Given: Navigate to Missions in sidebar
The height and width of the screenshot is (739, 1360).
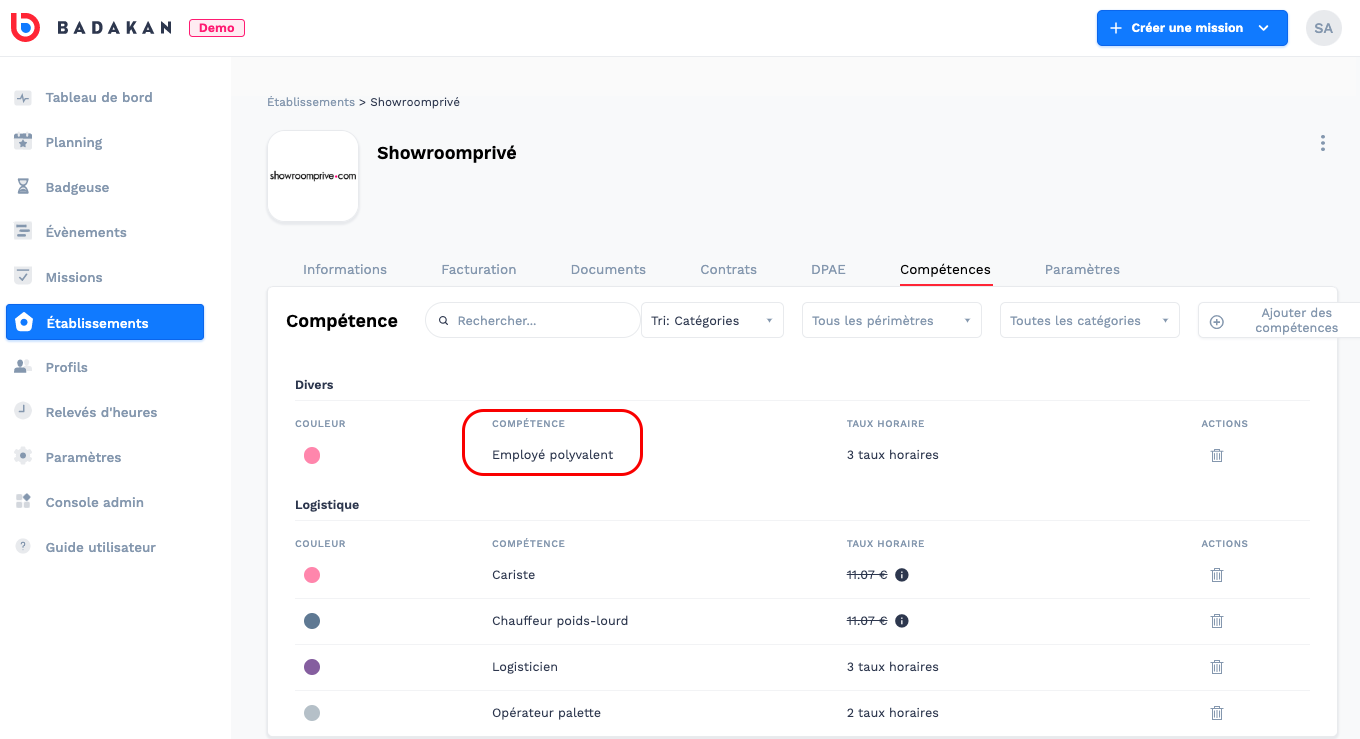Looking at the screenshot, I should [x=73, y=277].
